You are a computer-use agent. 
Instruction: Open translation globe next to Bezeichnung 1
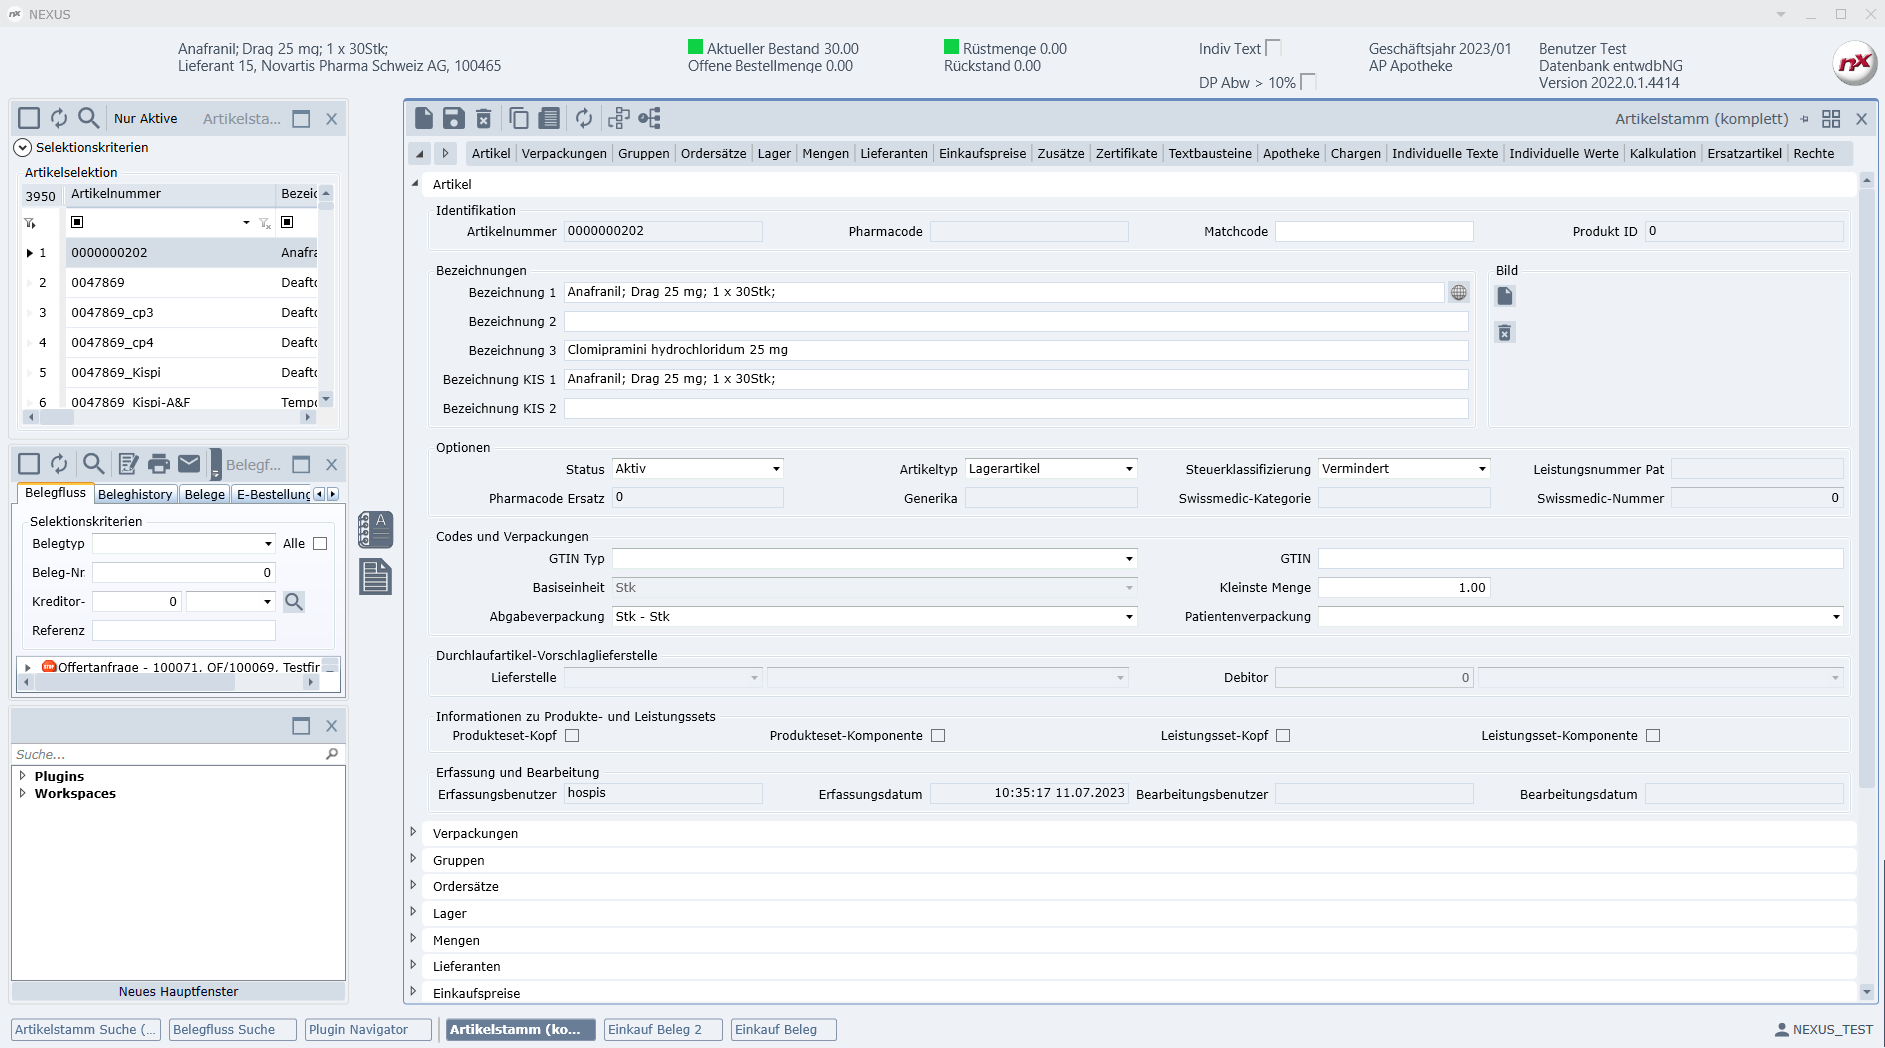click(1459, 292)
